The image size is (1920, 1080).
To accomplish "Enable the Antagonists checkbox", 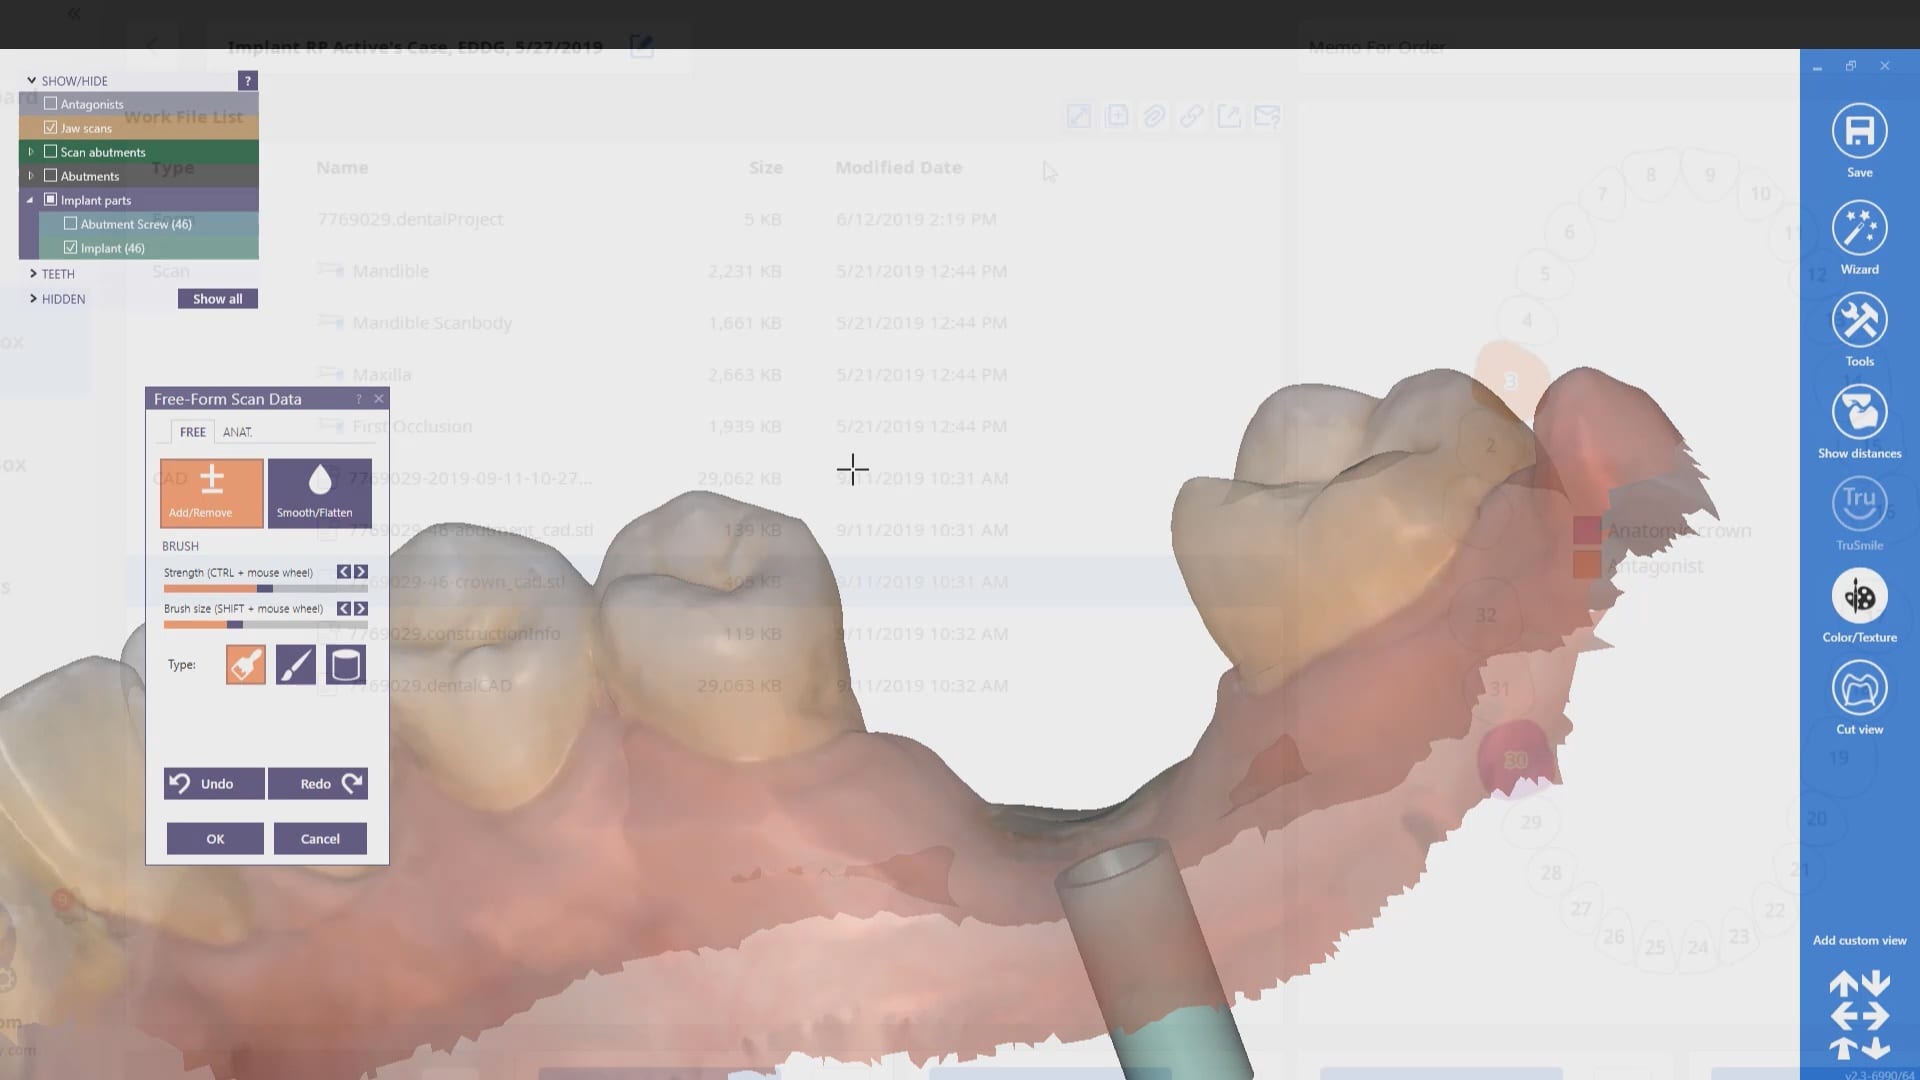I will pos(51,103).
